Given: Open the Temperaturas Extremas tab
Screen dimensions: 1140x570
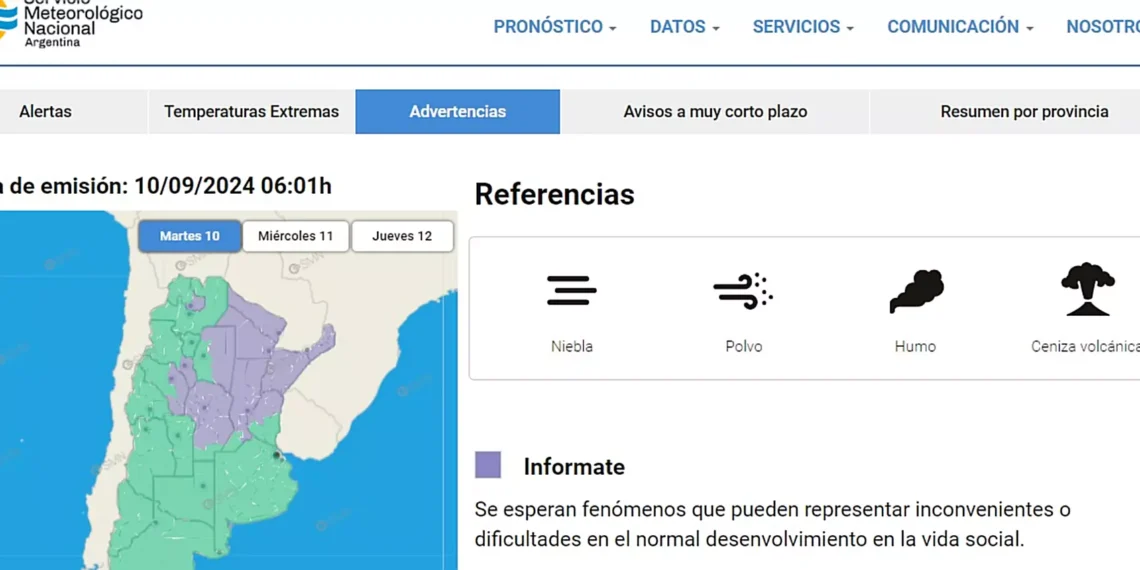Looking at the screenshot, I should point(251,112).
